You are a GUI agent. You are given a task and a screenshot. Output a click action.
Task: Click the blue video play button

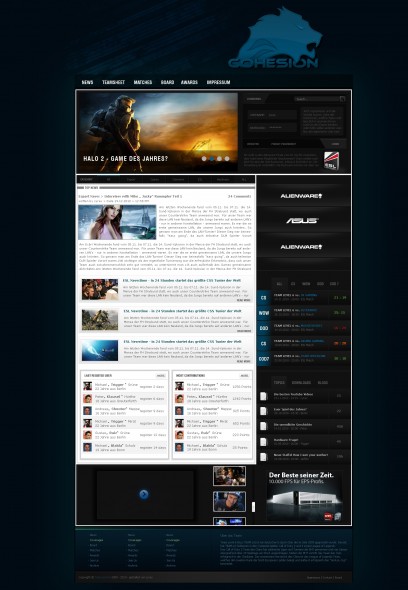click(x=144, y=494)
